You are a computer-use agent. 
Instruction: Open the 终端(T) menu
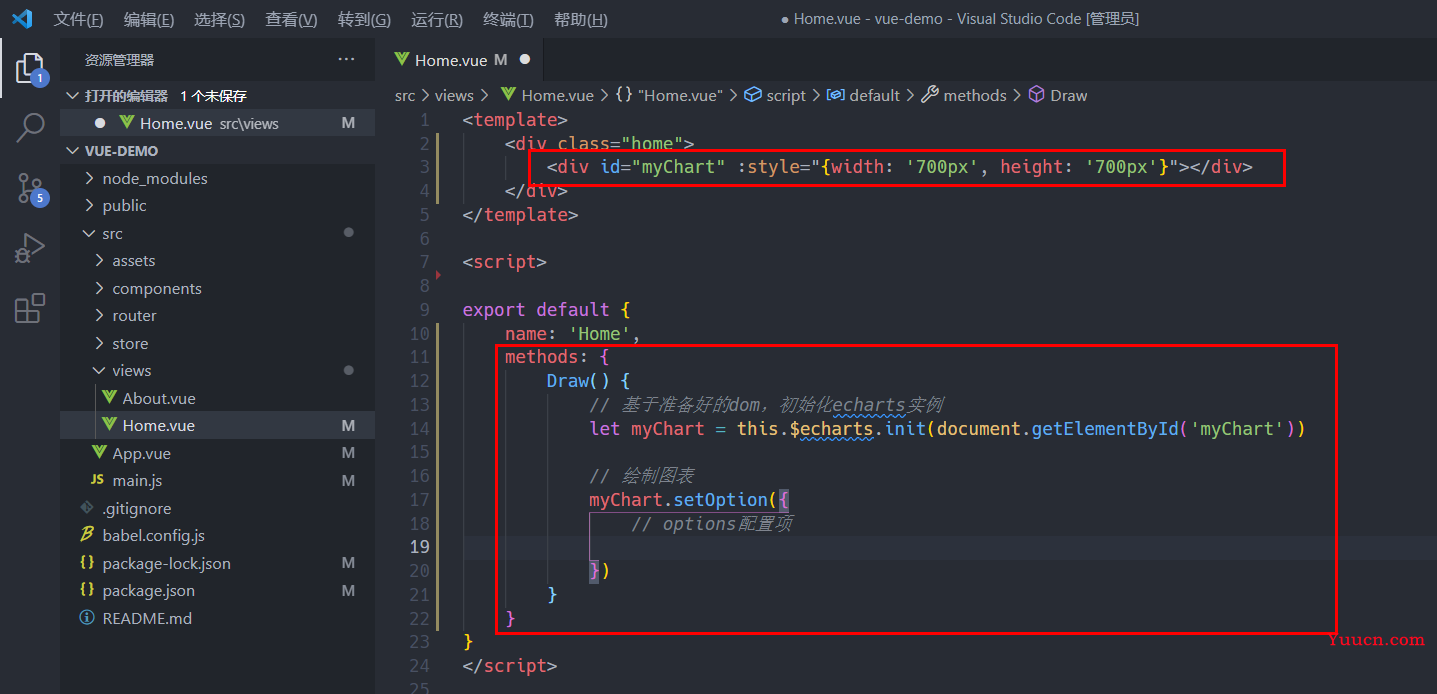click(508, 20)
